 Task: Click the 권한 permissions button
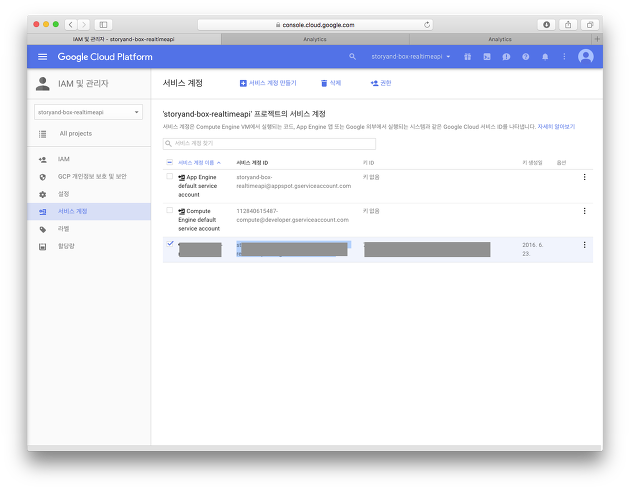381,83
